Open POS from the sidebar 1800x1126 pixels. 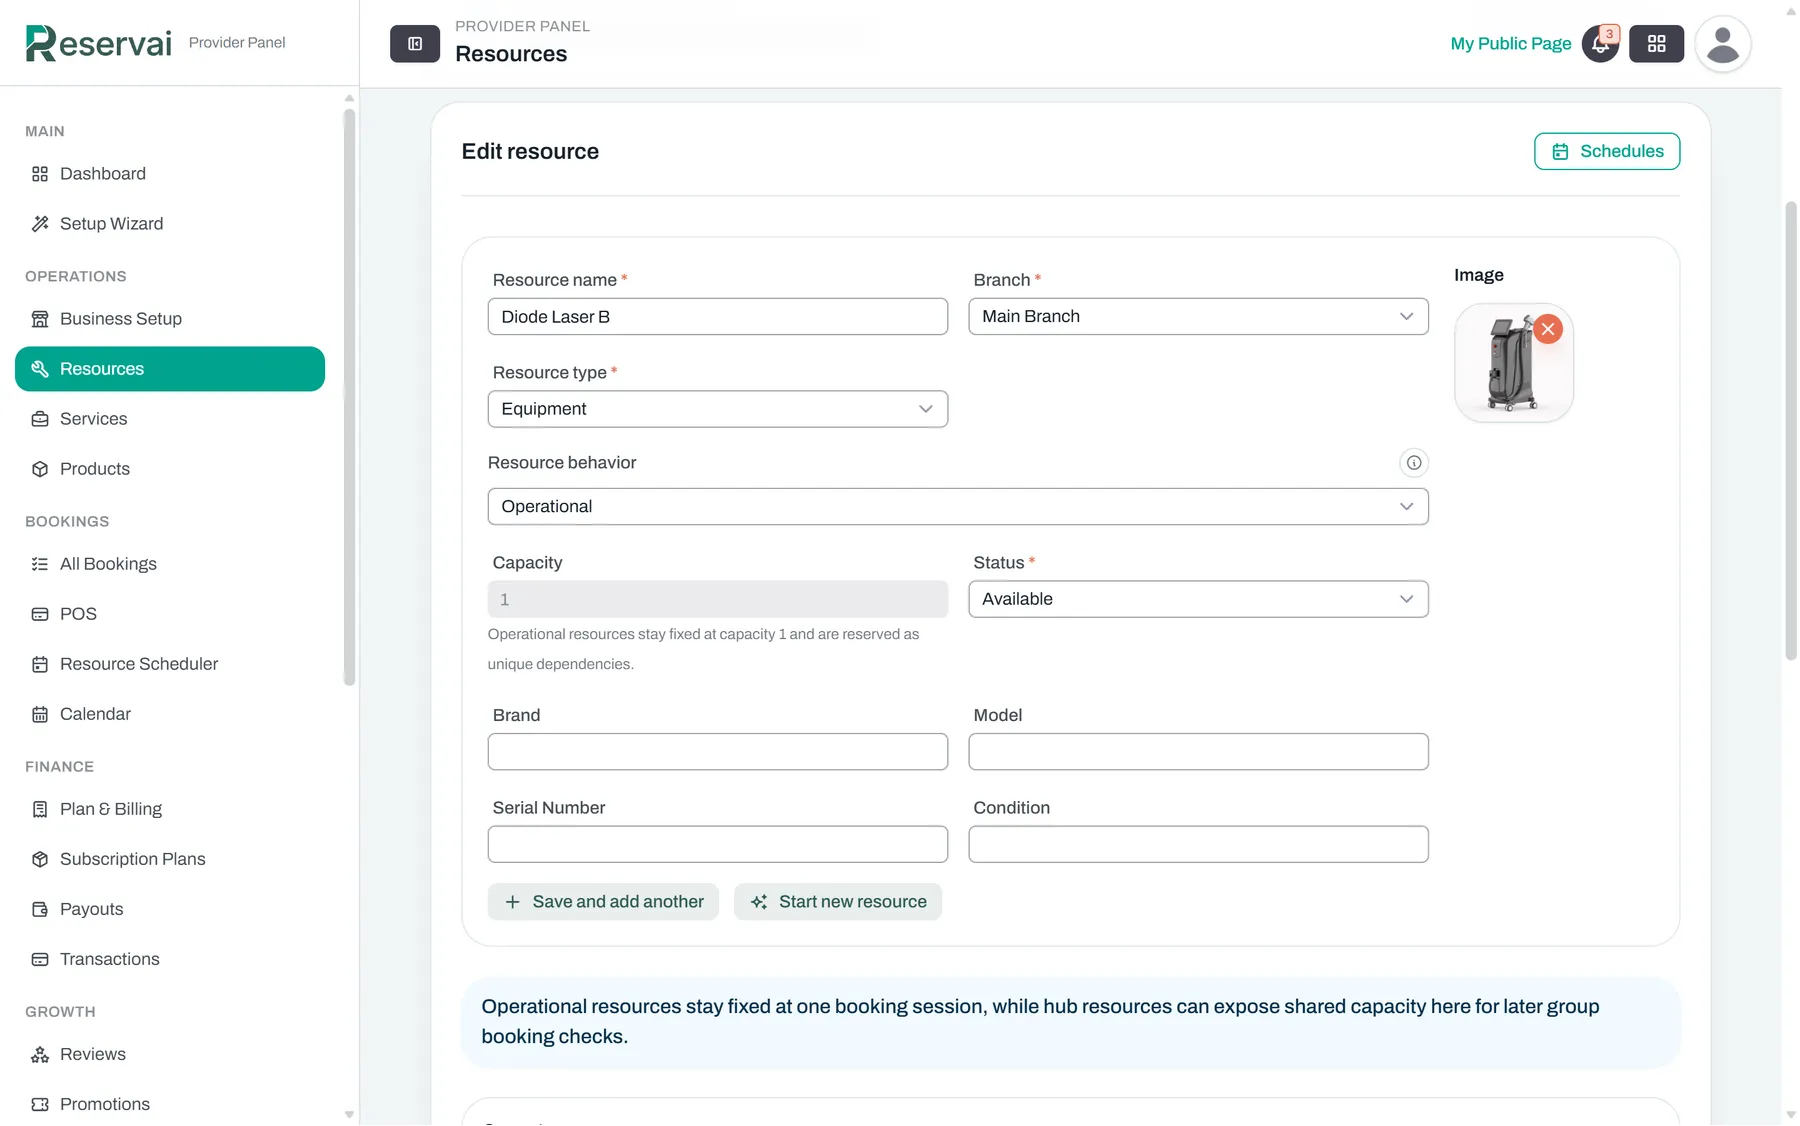(x=170, y=614)
